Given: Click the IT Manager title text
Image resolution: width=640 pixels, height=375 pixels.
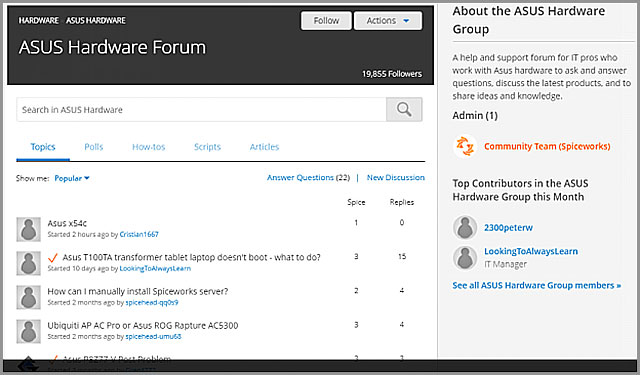Looking at the screenshot, I should [x=505, y=264].
